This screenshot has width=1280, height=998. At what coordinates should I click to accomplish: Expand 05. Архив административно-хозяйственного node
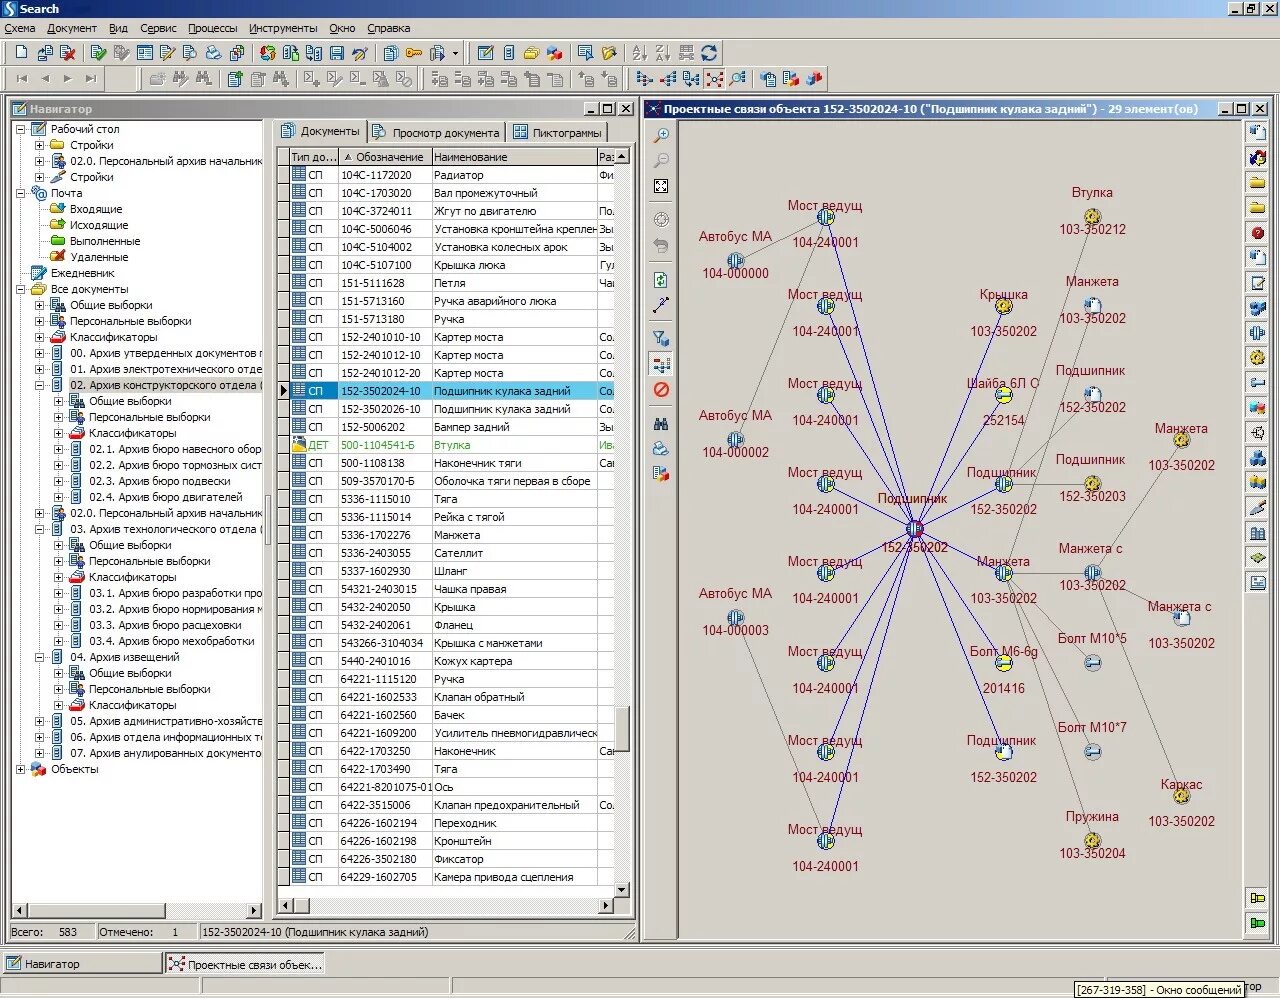[40, 721]
